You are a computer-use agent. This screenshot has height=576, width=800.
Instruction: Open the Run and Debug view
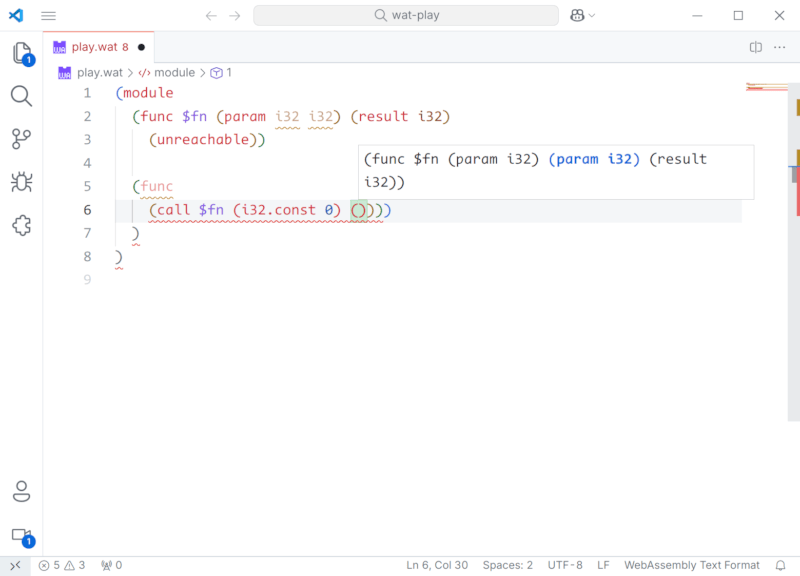tap(21, 182)
